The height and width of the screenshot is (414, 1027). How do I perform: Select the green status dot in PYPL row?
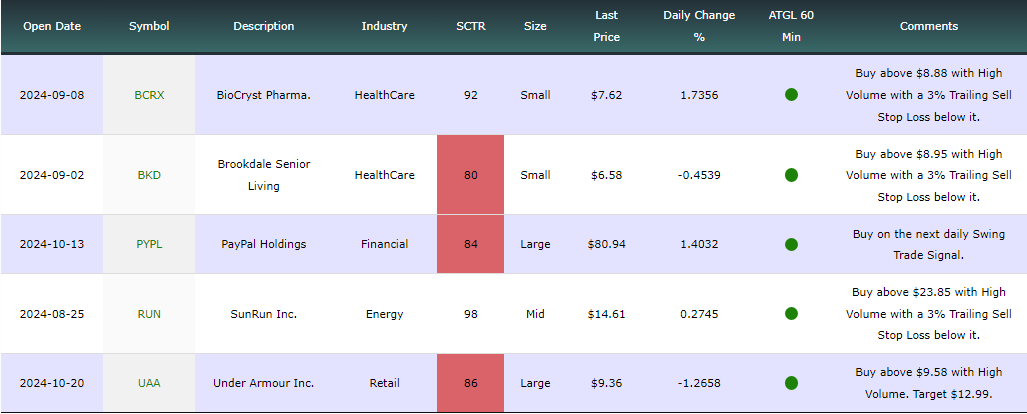(791, 244)
